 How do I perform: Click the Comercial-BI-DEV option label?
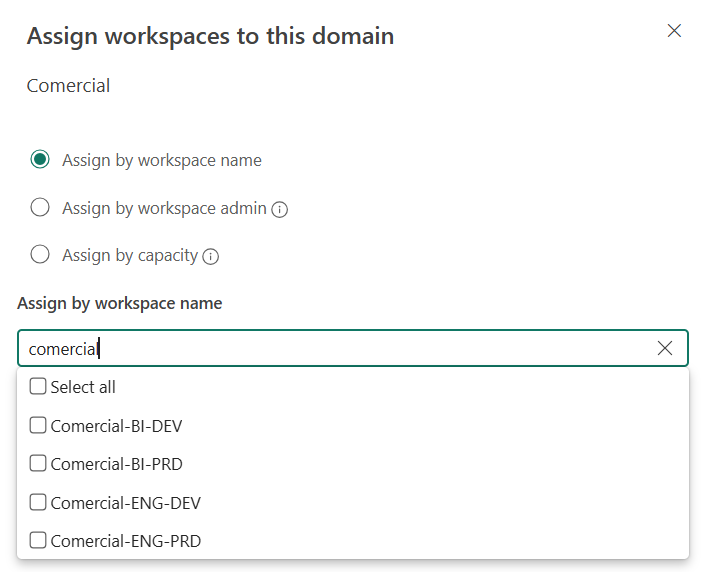(116, 426)
